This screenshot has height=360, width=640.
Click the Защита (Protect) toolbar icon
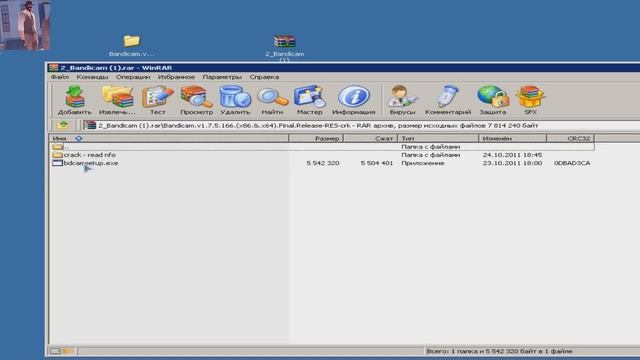[493, 100]
